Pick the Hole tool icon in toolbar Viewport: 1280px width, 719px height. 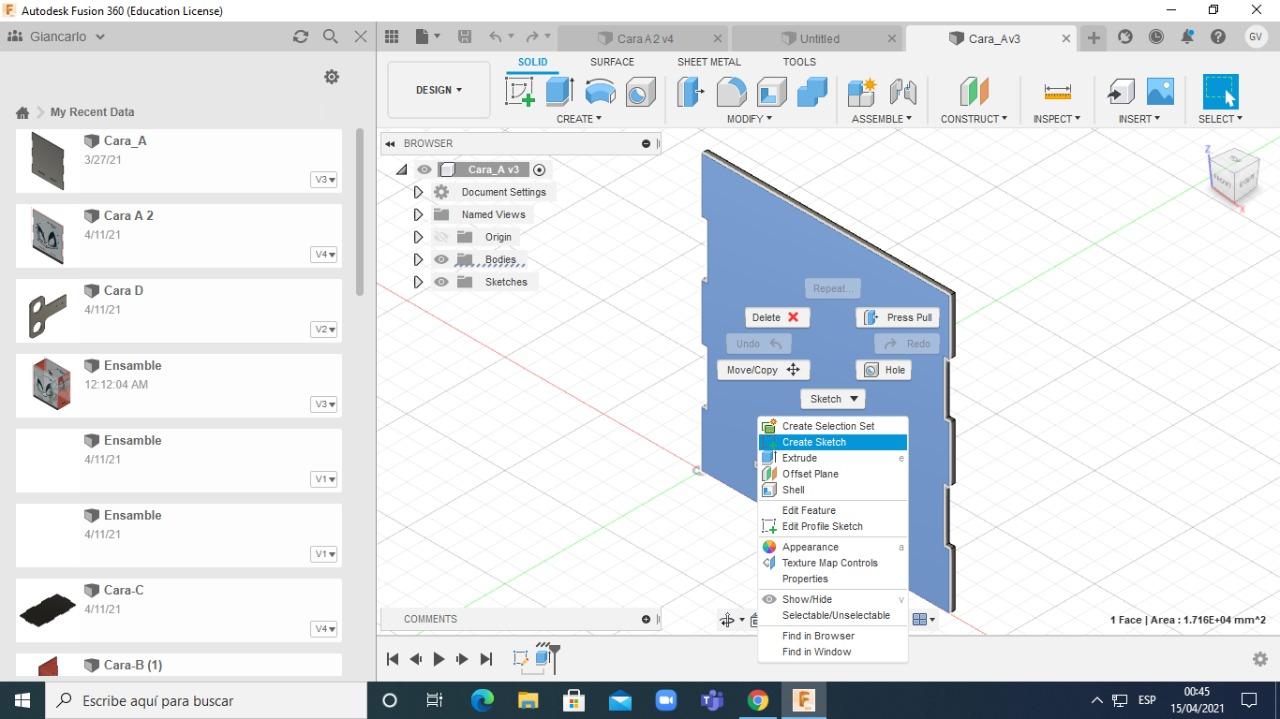pyautogui.click(x=640, y=92)
